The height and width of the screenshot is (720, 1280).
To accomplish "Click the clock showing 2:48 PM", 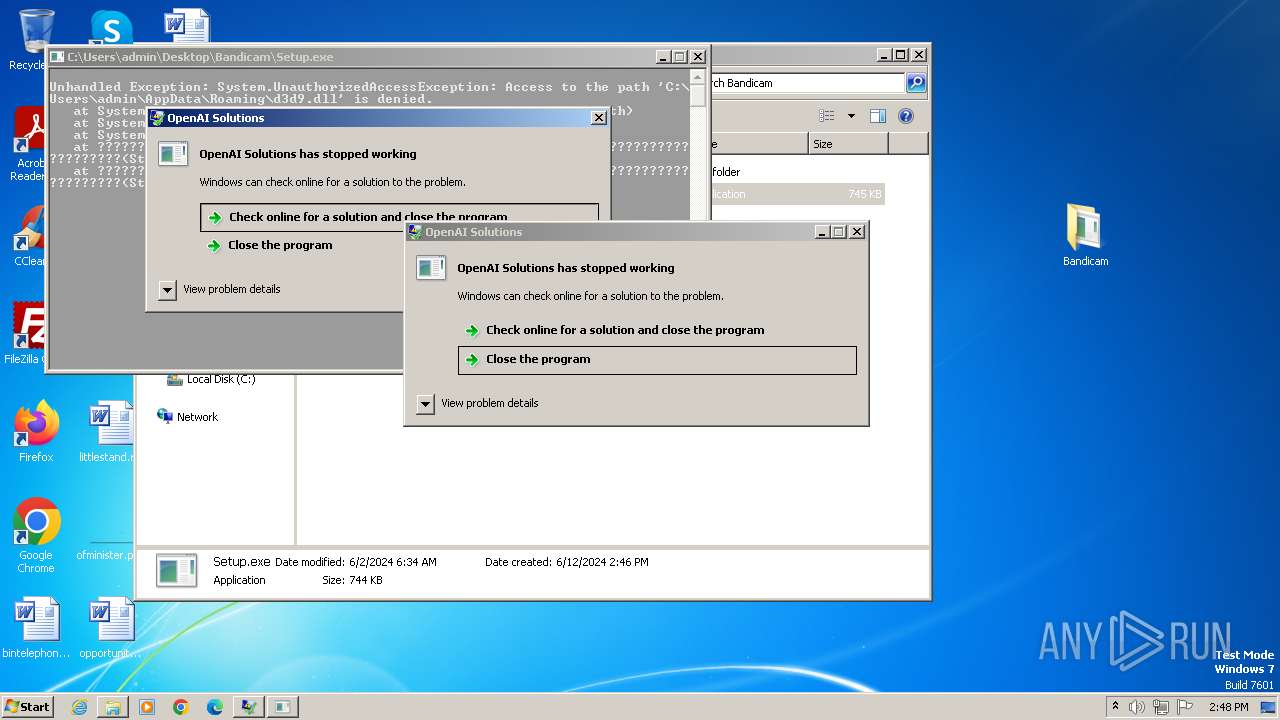I will (1228, 707).
